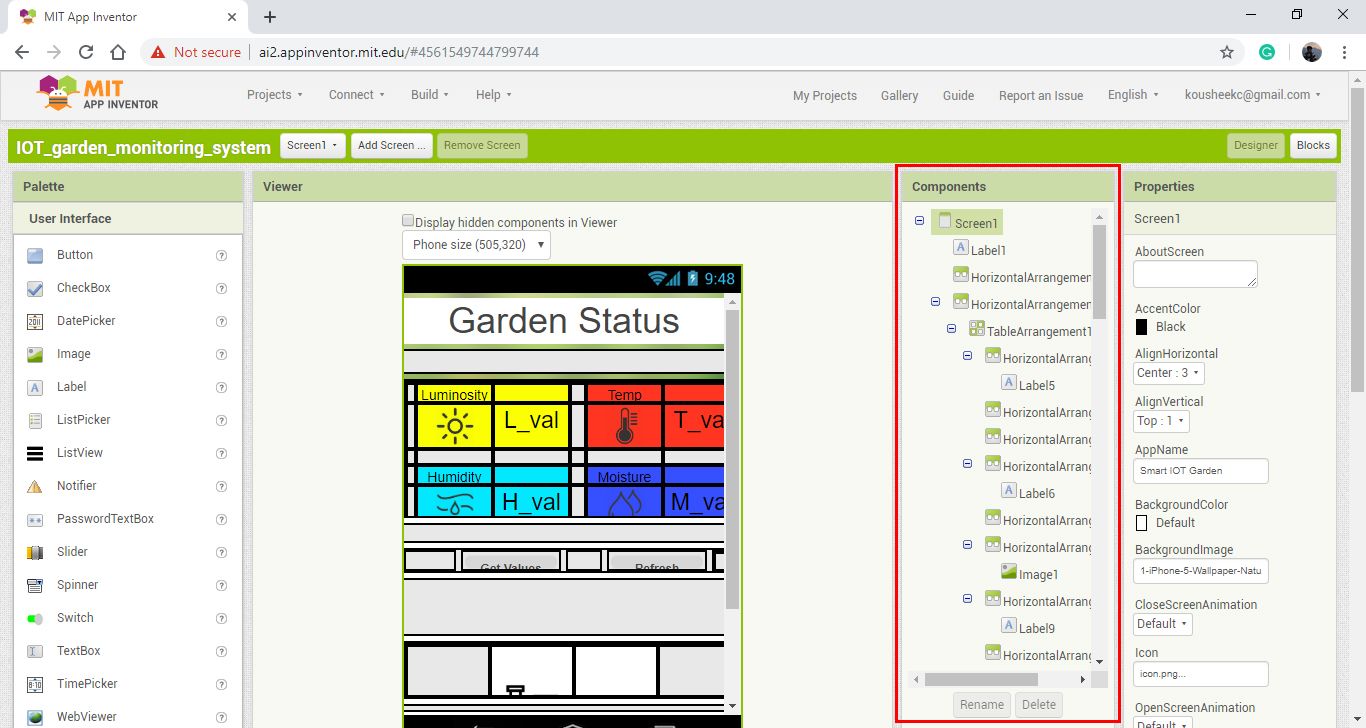
Task: Switch to the Blocks editor
Action: coord(1313,145)
